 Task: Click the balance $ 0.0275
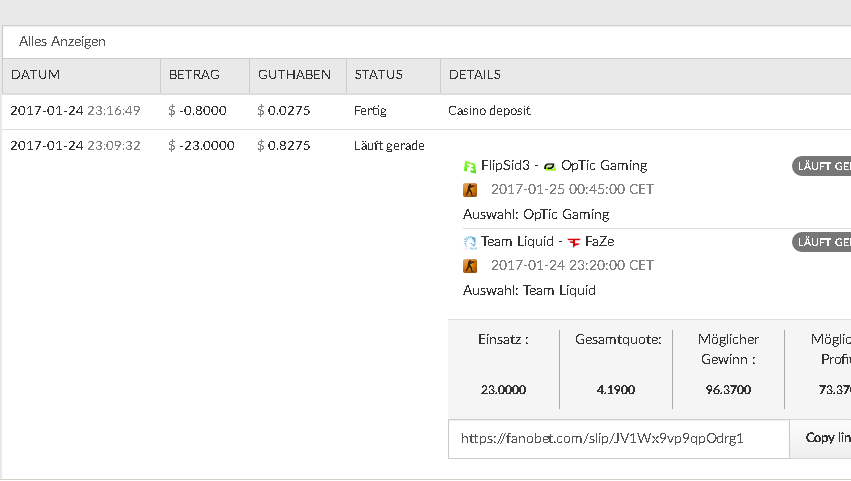tap(284, 111)
